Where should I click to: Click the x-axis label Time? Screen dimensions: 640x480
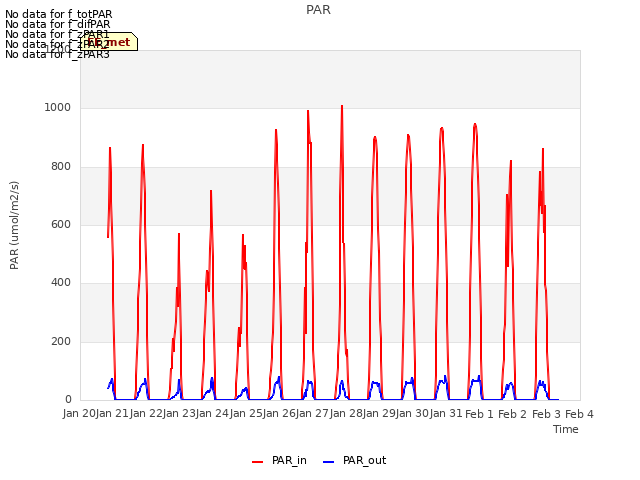coord(566,429)
